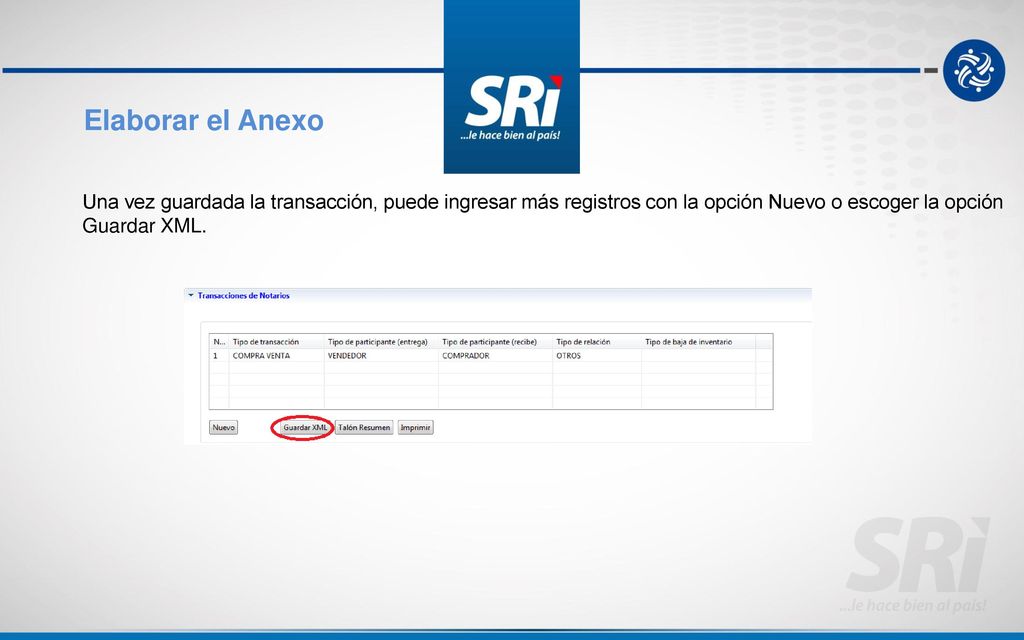This screenshot has height=640, width=1024.
Task: Click the round blue emblem icon
Action: click(x=974, y=70)
